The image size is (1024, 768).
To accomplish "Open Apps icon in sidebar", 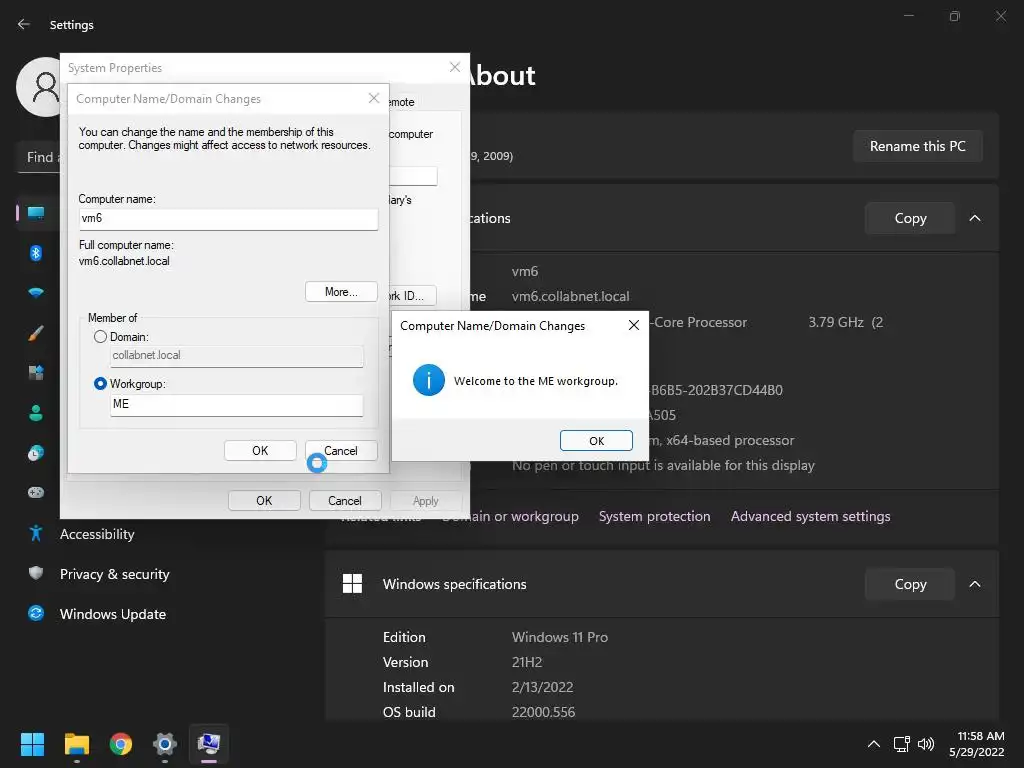I will [x=36, y=373].
